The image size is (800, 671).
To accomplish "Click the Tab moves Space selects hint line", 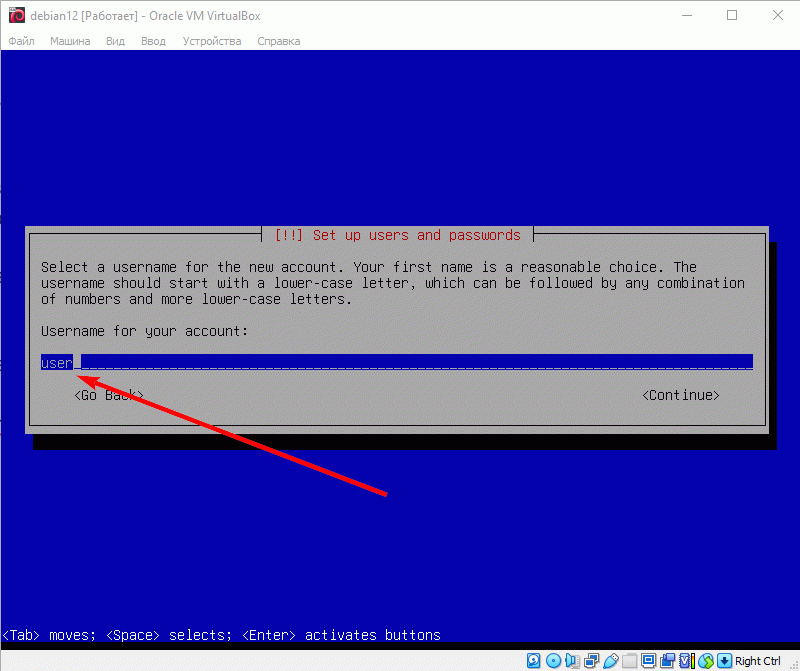I will (x=221, y=635).
